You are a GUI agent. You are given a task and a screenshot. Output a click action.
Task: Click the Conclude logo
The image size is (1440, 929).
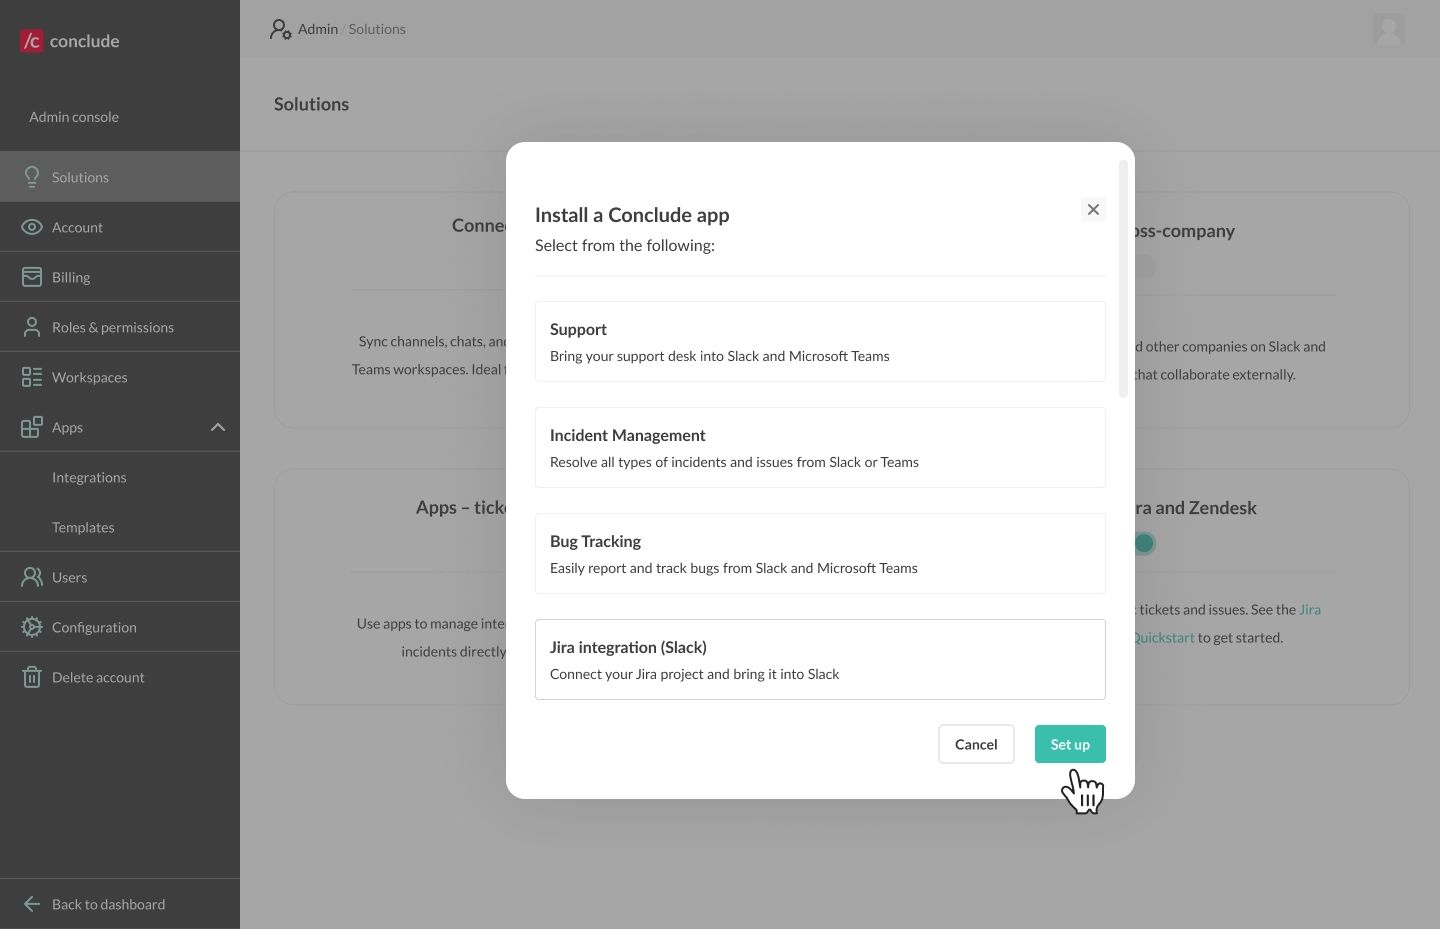click(68, 41)
